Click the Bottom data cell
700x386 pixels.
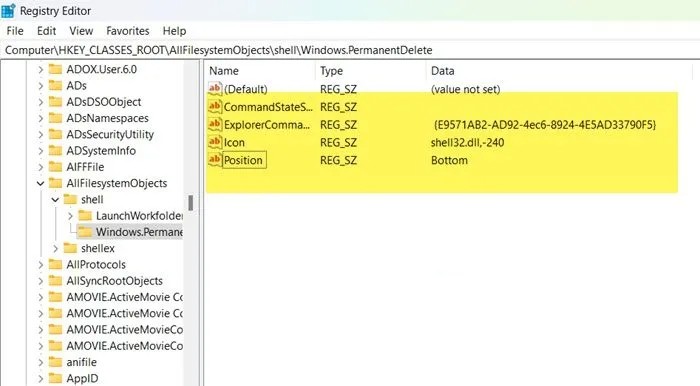click(x=449, y=161)
